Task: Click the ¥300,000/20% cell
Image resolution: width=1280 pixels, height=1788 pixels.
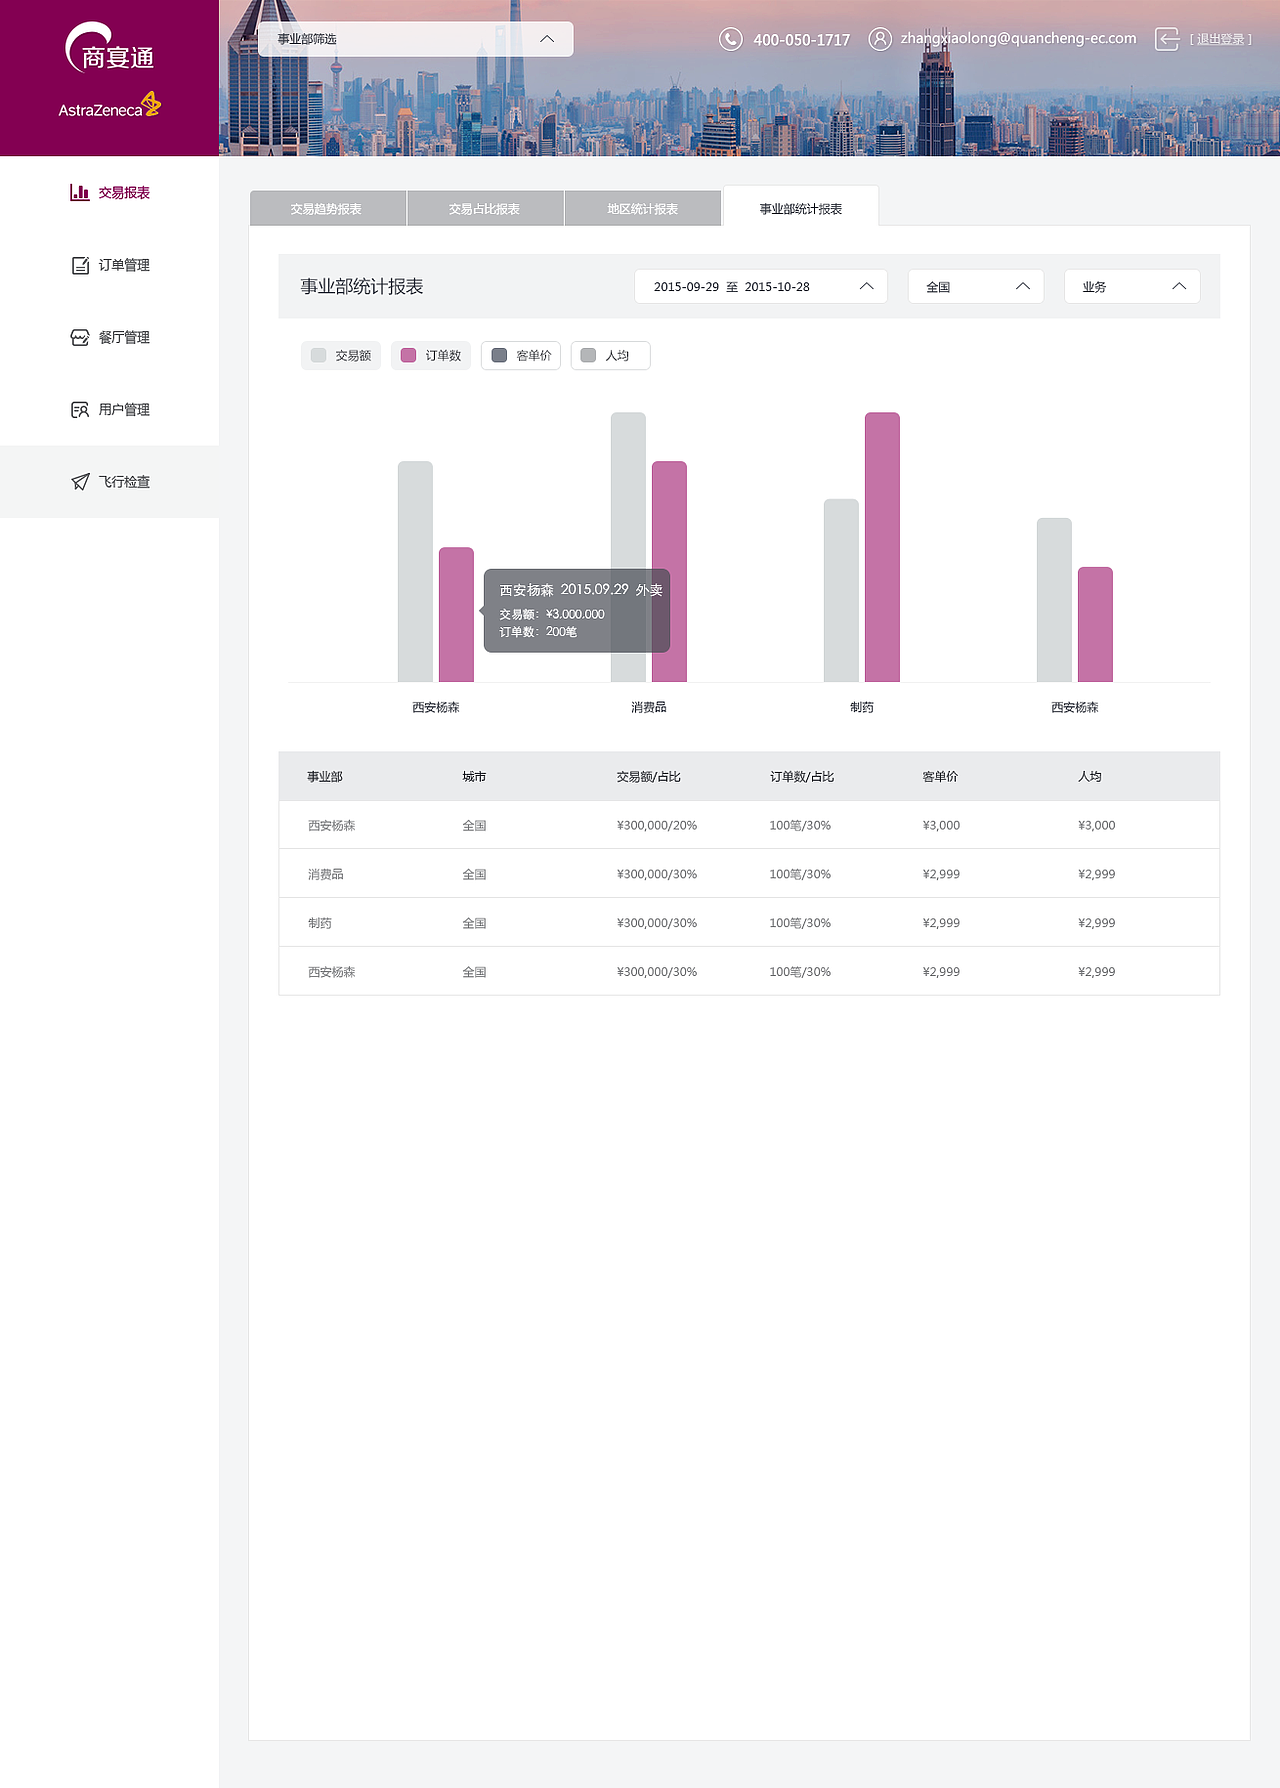Action: (x=657, y=825)
